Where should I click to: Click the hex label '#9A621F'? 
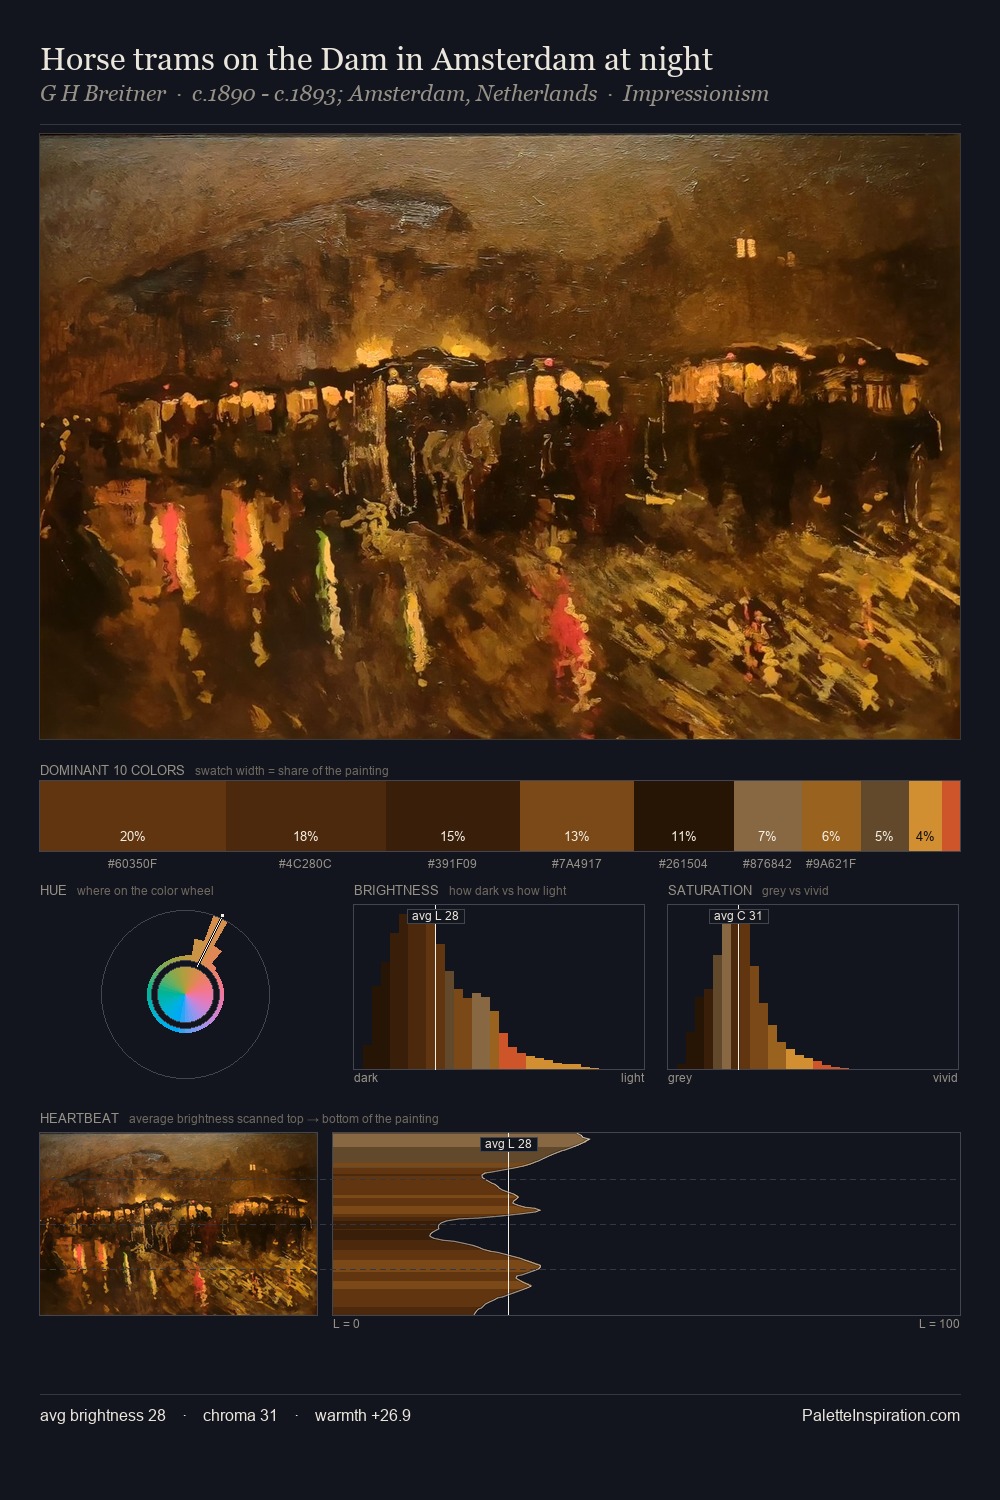[830, 864]
